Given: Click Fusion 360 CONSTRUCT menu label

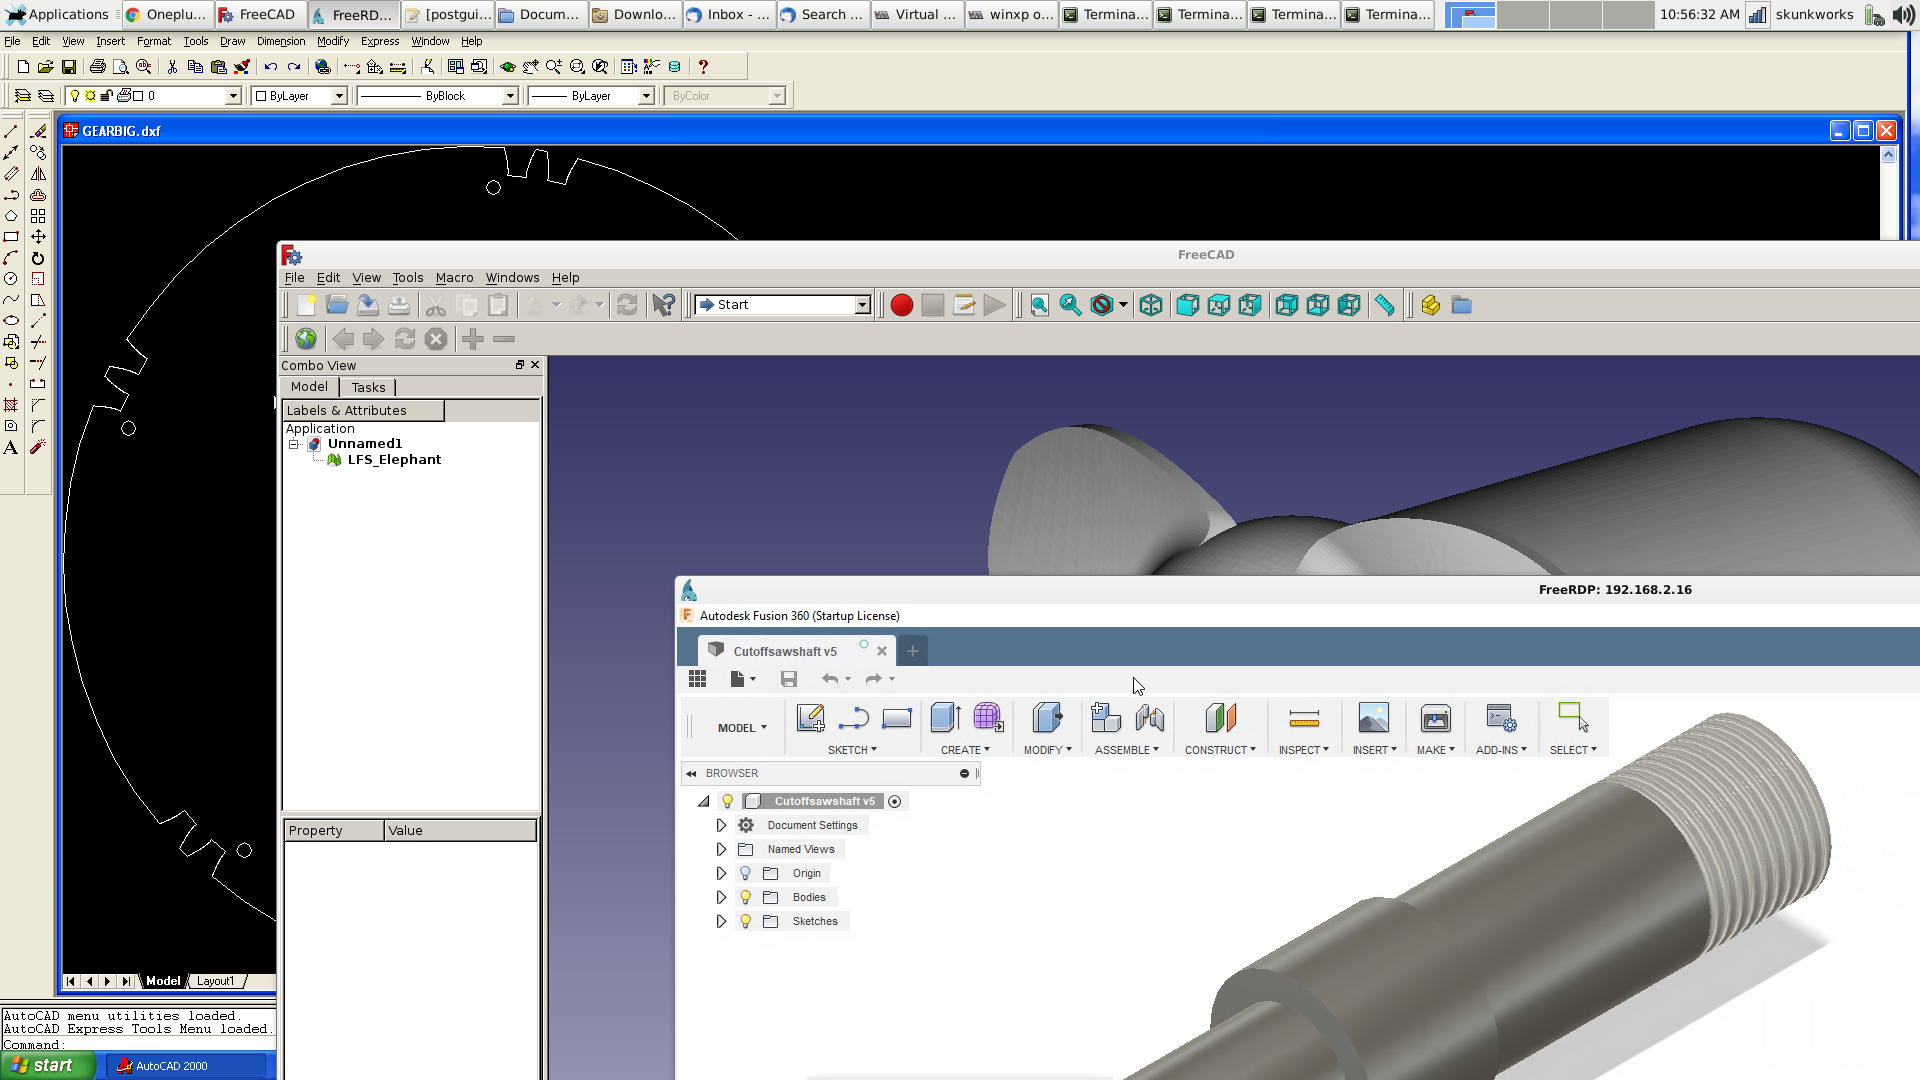Looking at the screenshot, I should pyautogui.click(x=1220, y=750).
